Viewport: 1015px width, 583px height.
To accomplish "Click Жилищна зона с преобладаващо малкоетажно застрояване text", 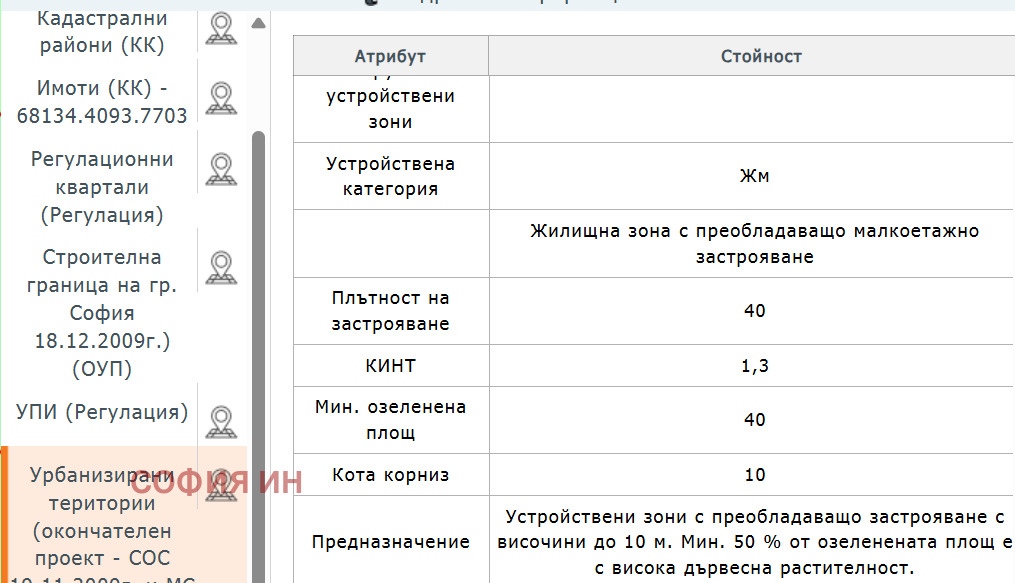I will pyautogui.click(x=754, y=244).
